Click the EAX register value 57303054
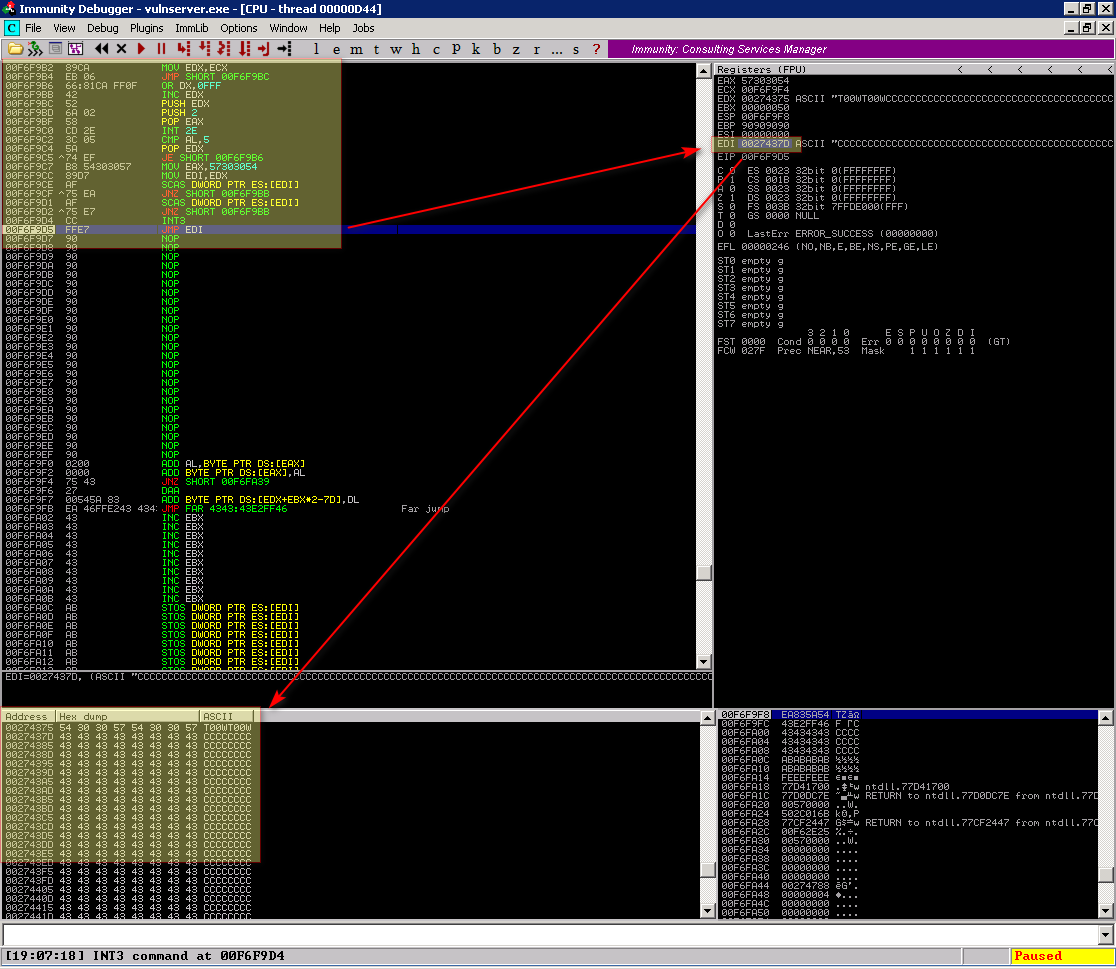Image resolution: width=1116 pixels, height=969 pixels. click(764, 80)
